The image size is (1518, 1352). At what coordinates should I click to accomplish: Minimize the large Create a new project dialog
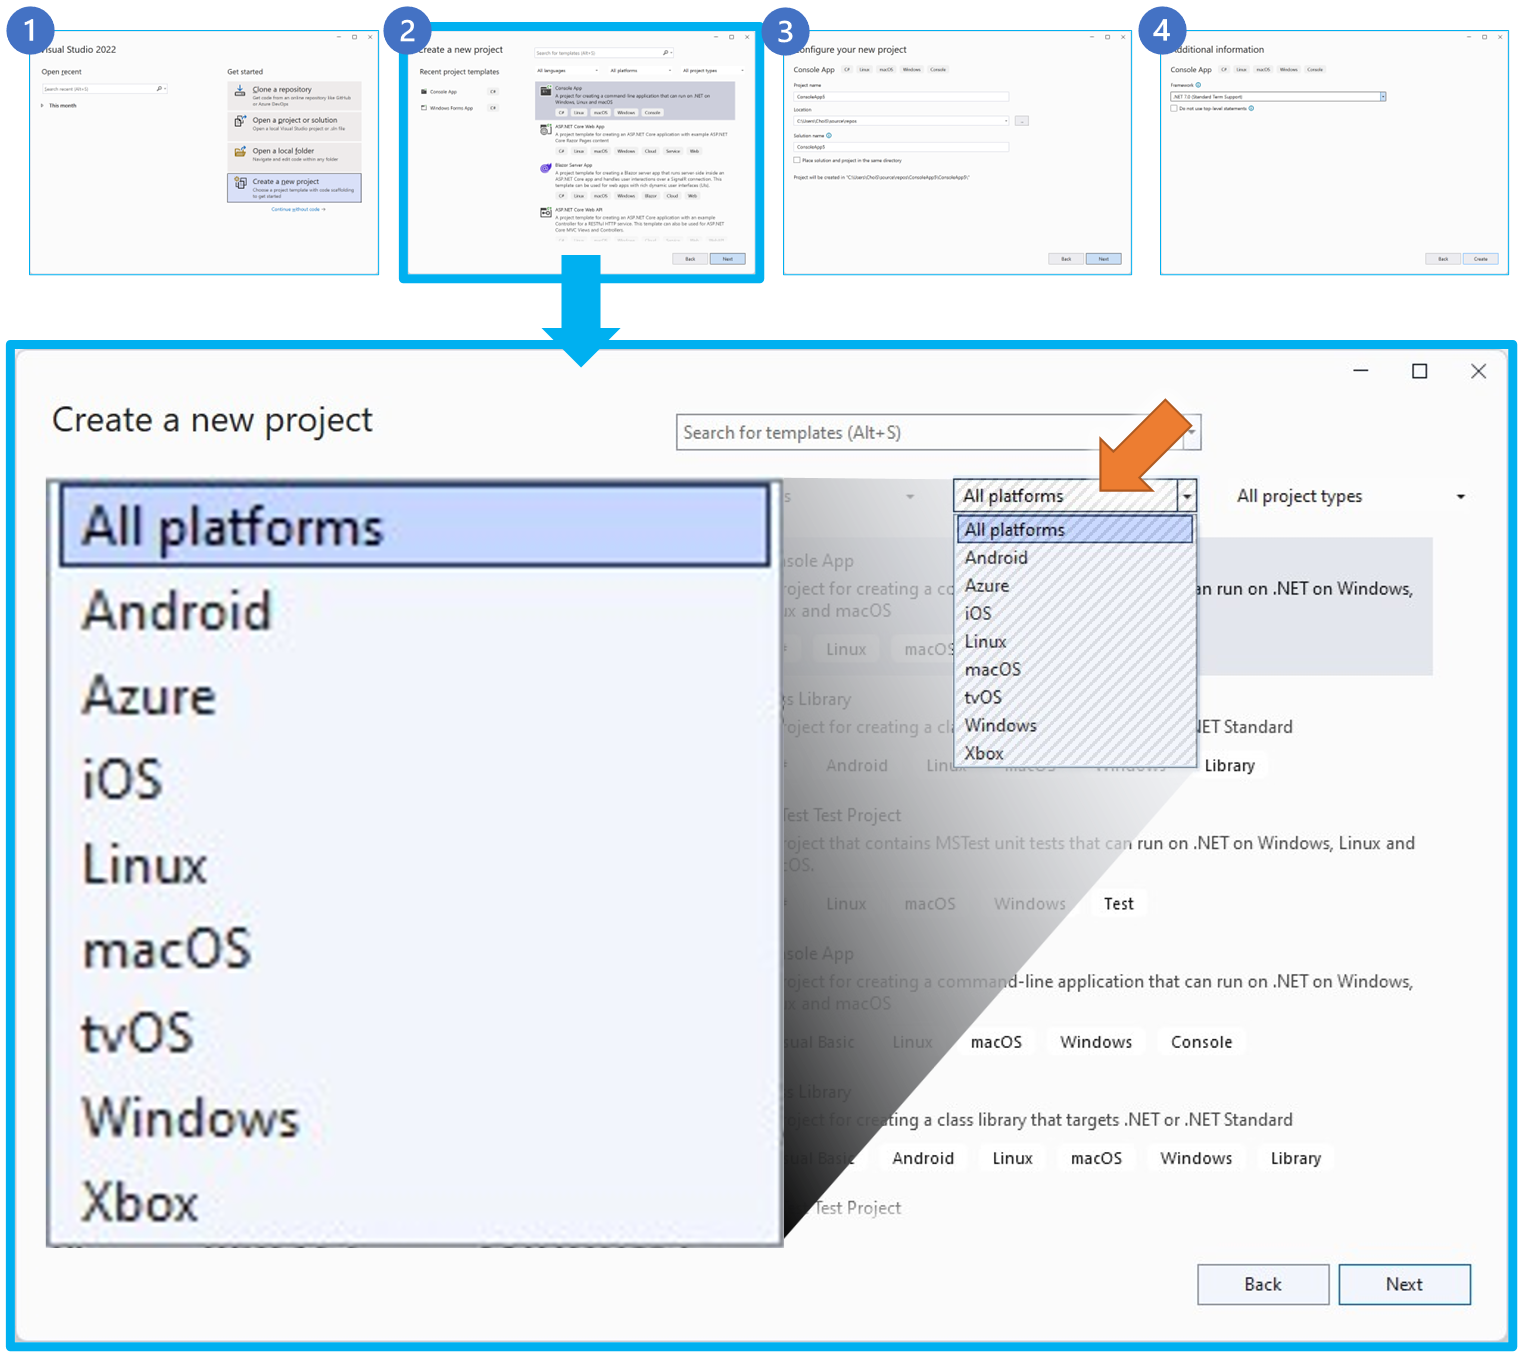(x=1360, y=371)
